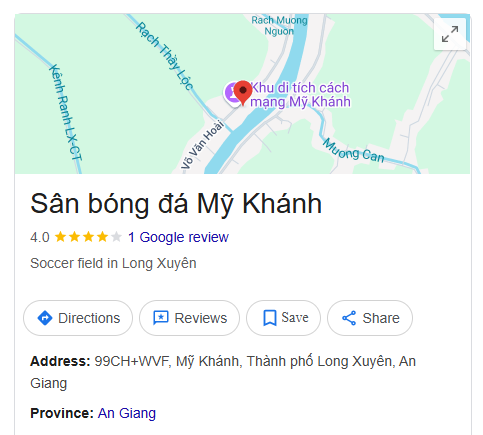Click the Rạch Thầy Lộc canal label
Viewport: 483px width, 435px height.
pos(164,56)
